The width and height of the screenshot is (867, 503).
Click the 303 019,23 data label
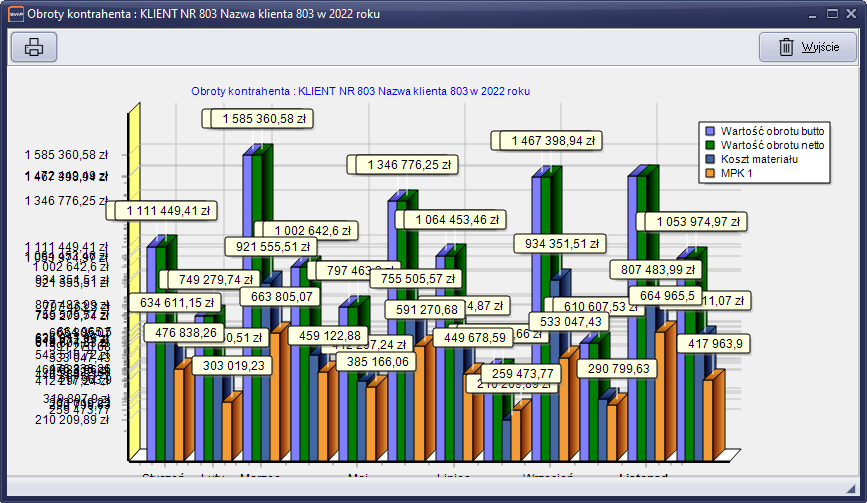pyautogui.click(x=233, y=366)
